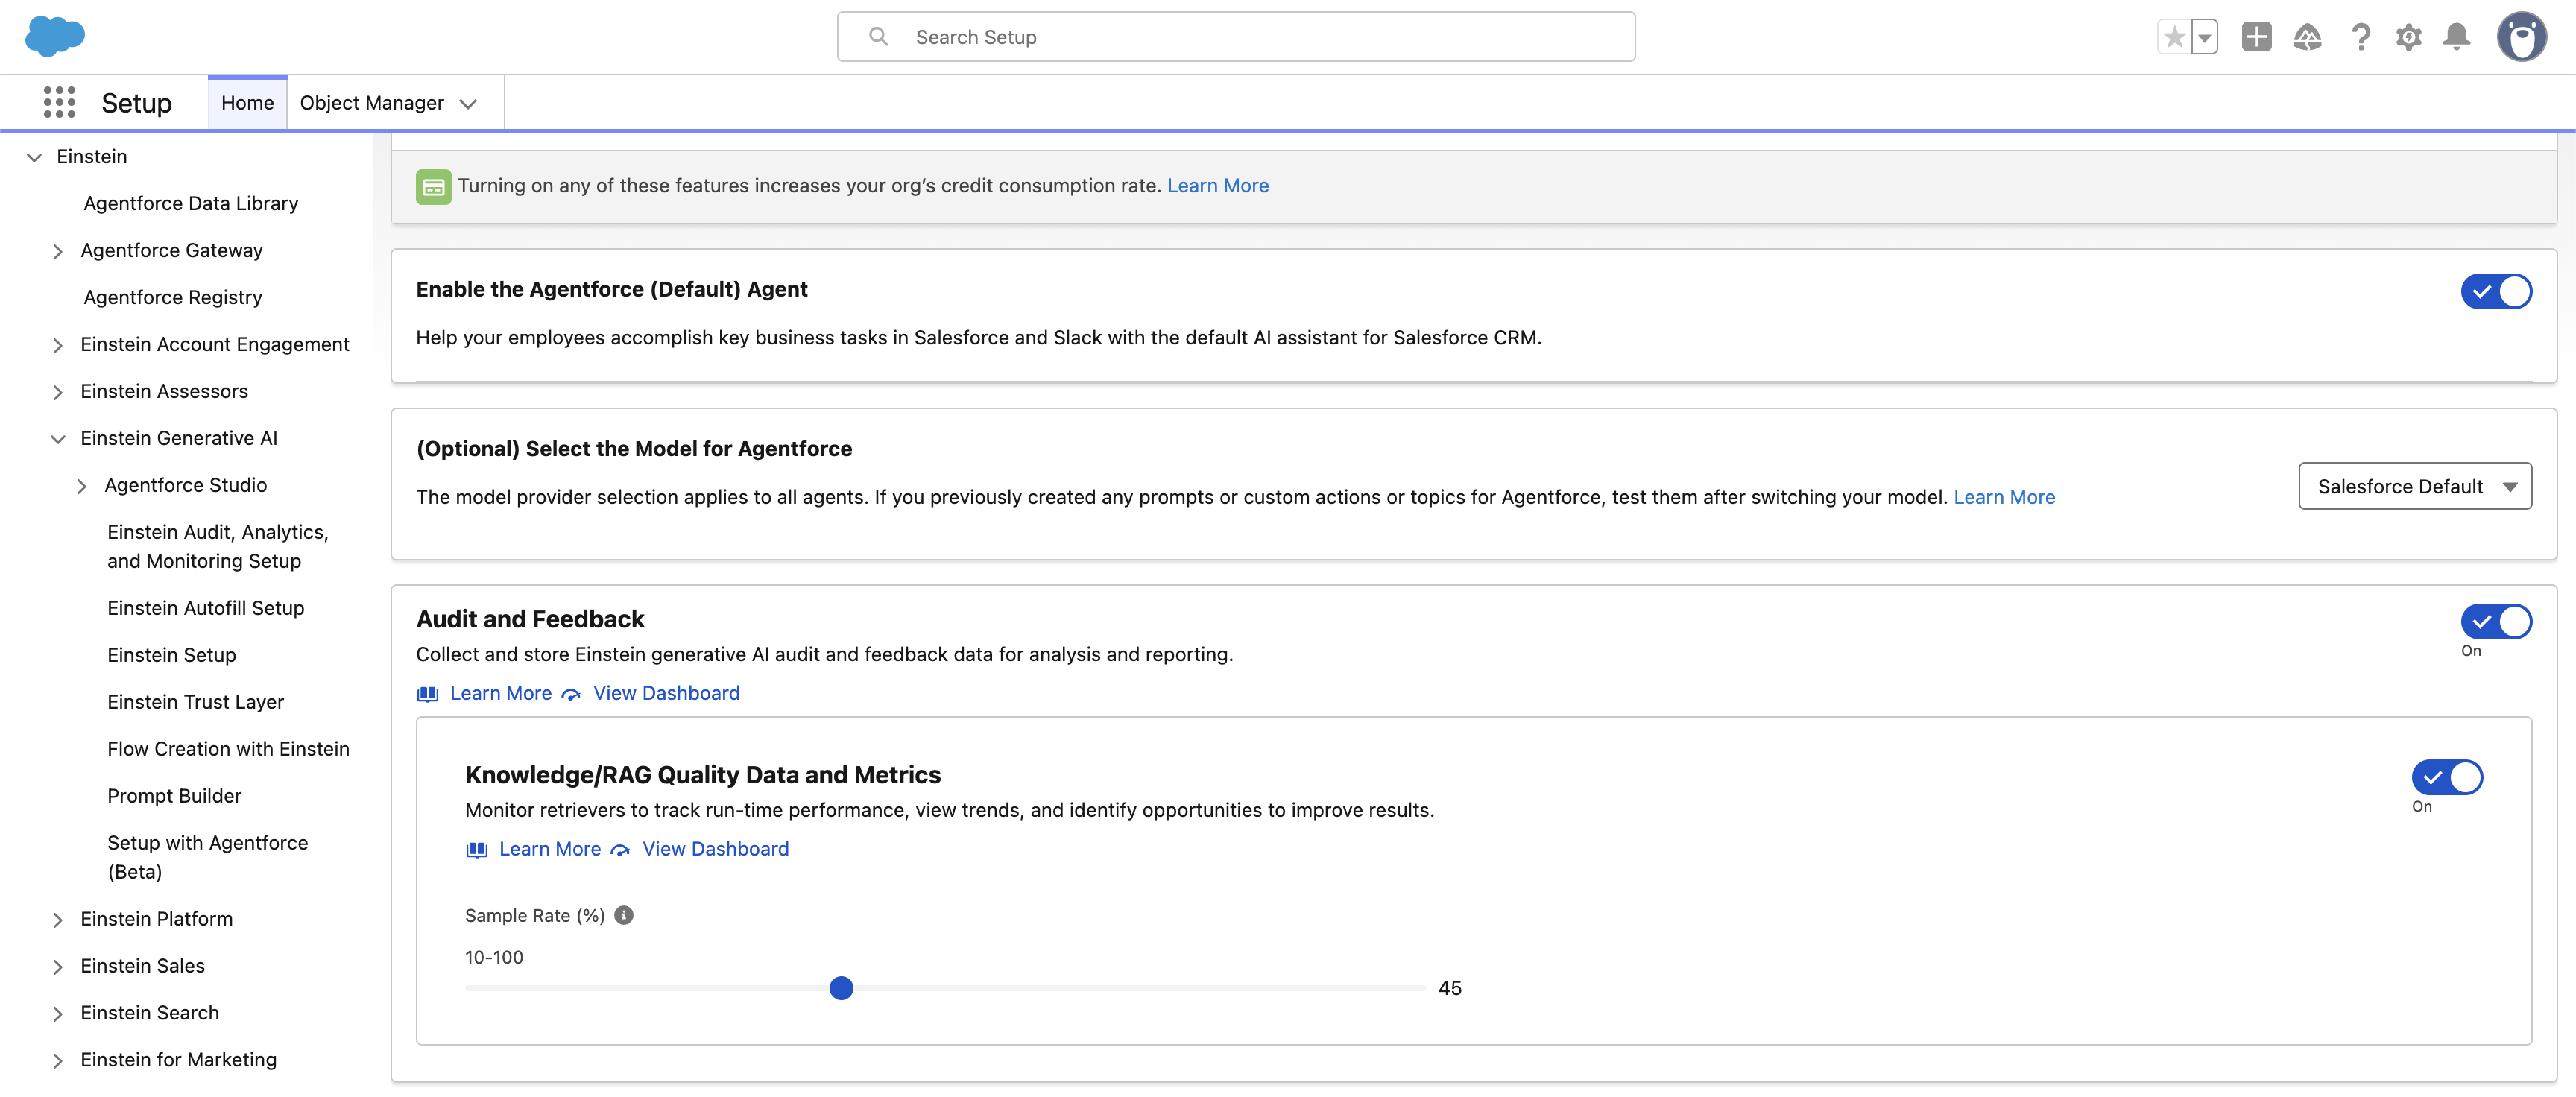The image size is (2576, 1097).
Task: Open Agentforce Data Library in sidebar
Action: point(191,204)
